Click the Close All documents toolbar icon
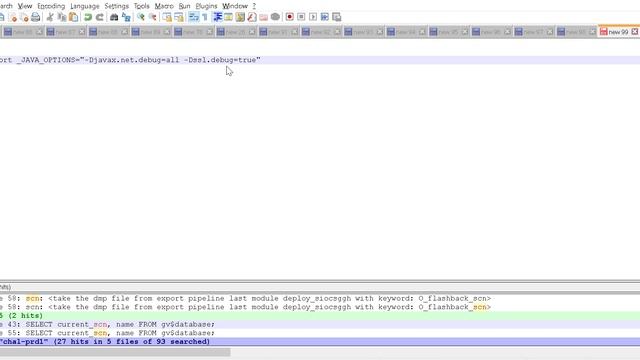Image resolution: width=640 pixels, height=360 pixels. pyautogui.click(x=24, y=17)
